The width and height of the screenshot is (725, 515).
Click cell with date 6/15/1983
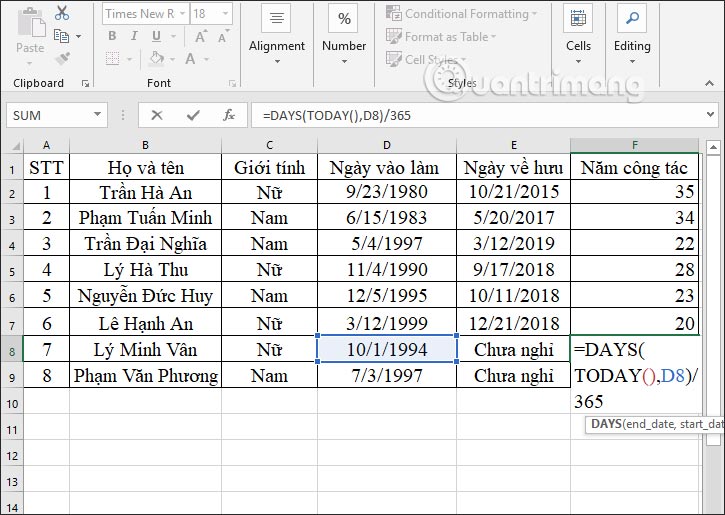pyautogui.click(x=387, y=218)
